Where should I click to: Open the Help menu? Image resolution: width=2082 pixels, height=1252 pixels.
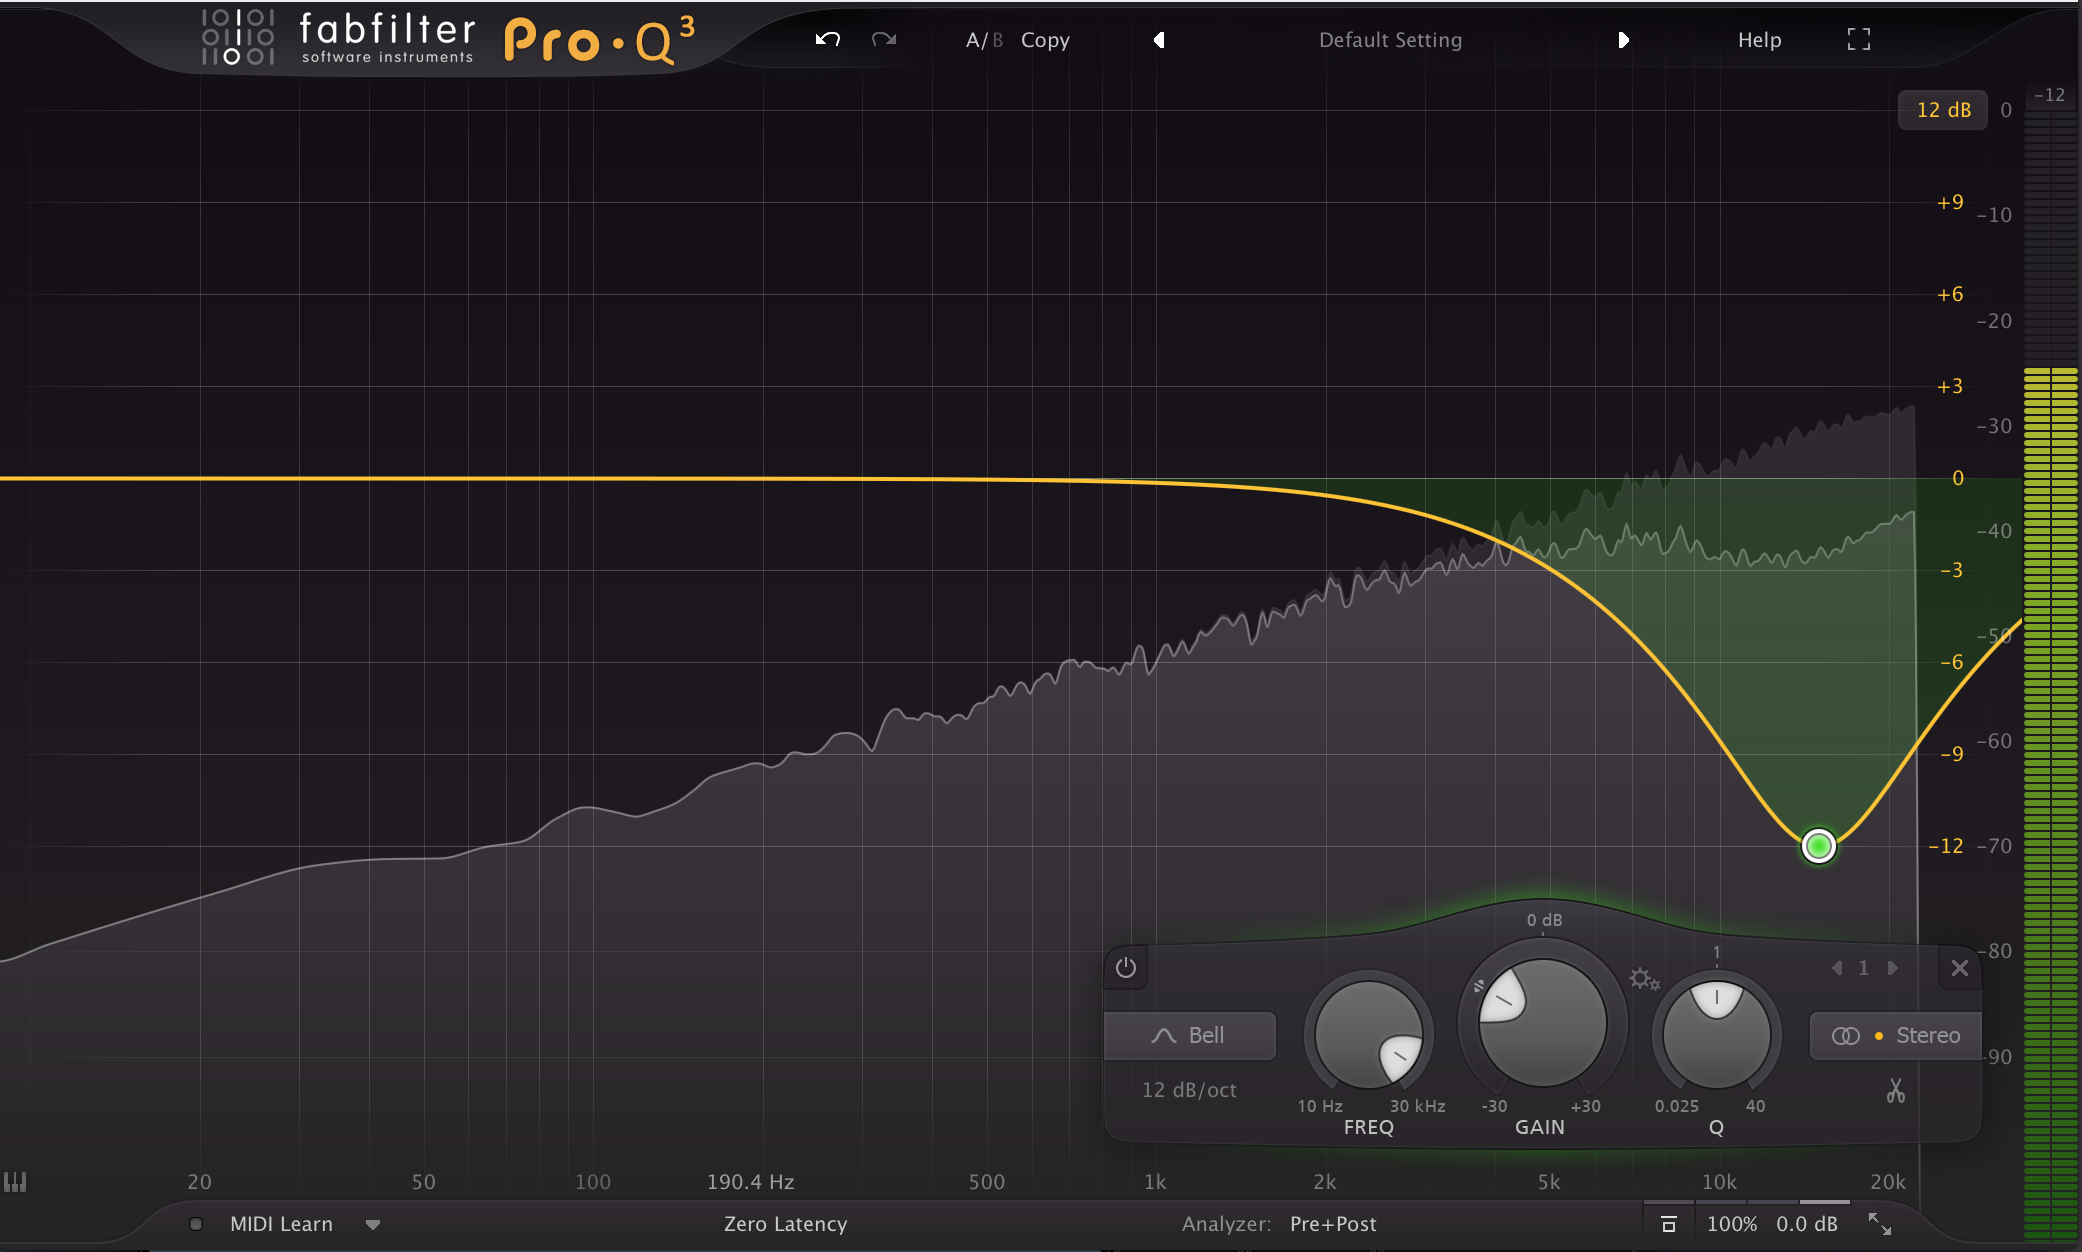tap(1759, 40)
